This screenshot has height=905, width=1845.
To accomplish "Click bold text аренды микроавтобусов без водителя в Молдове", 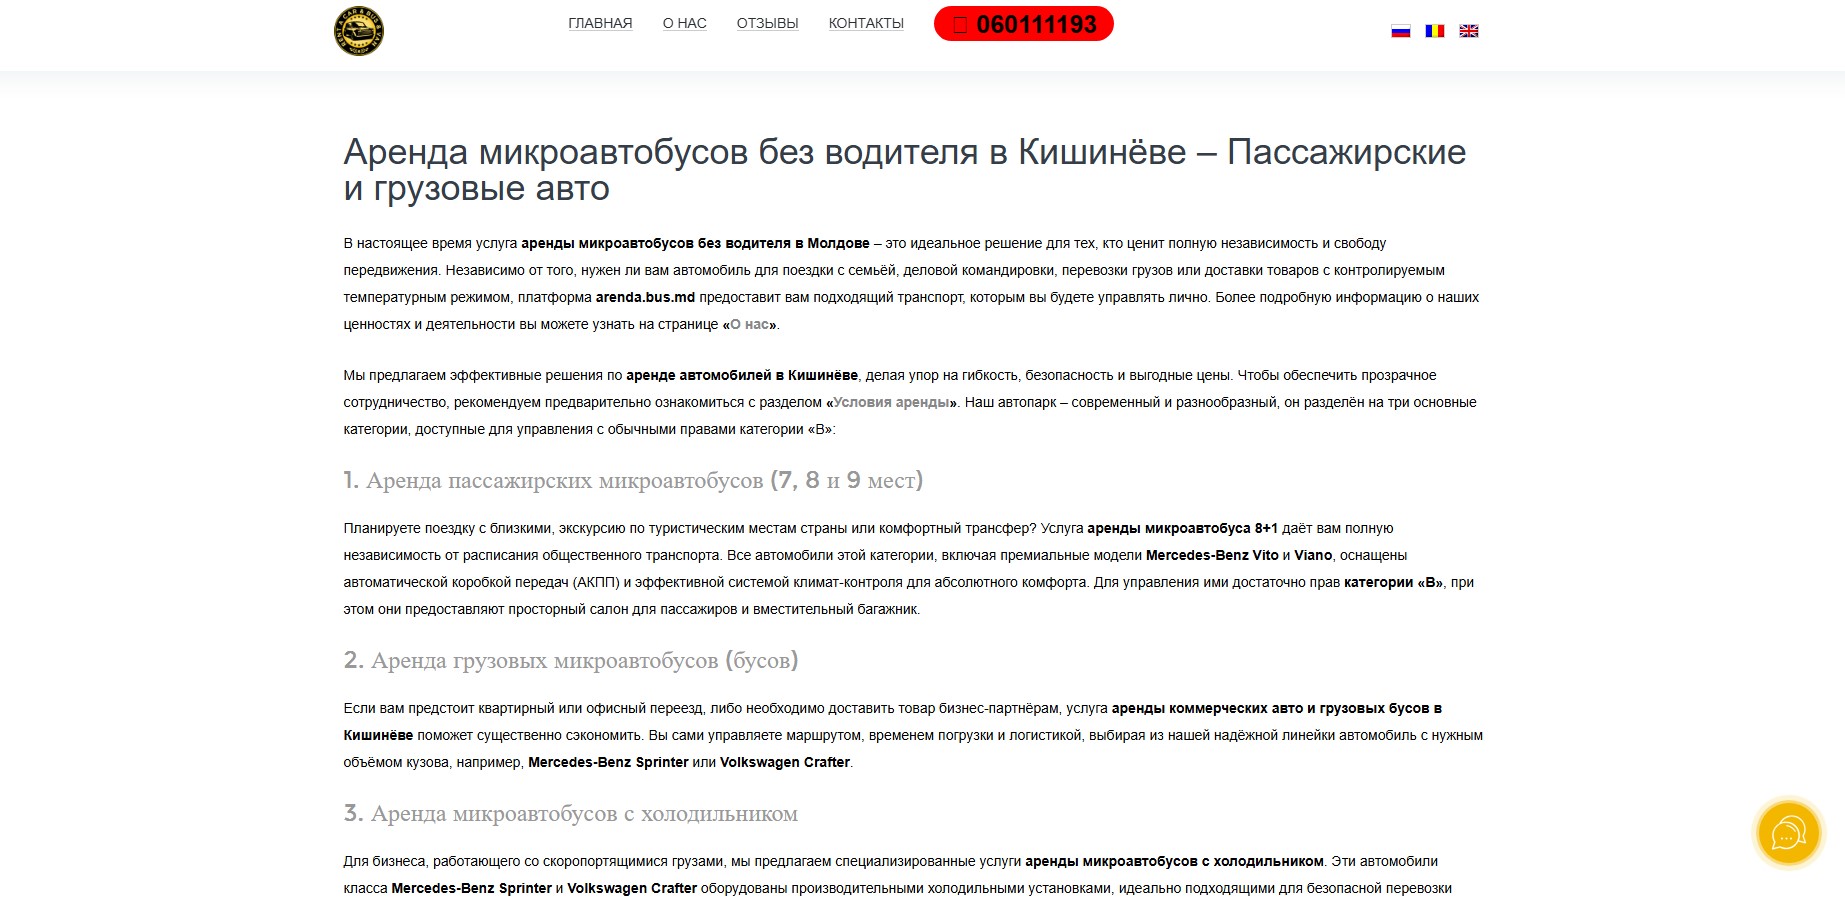I will pyautogui.click(x=695, y=243).
